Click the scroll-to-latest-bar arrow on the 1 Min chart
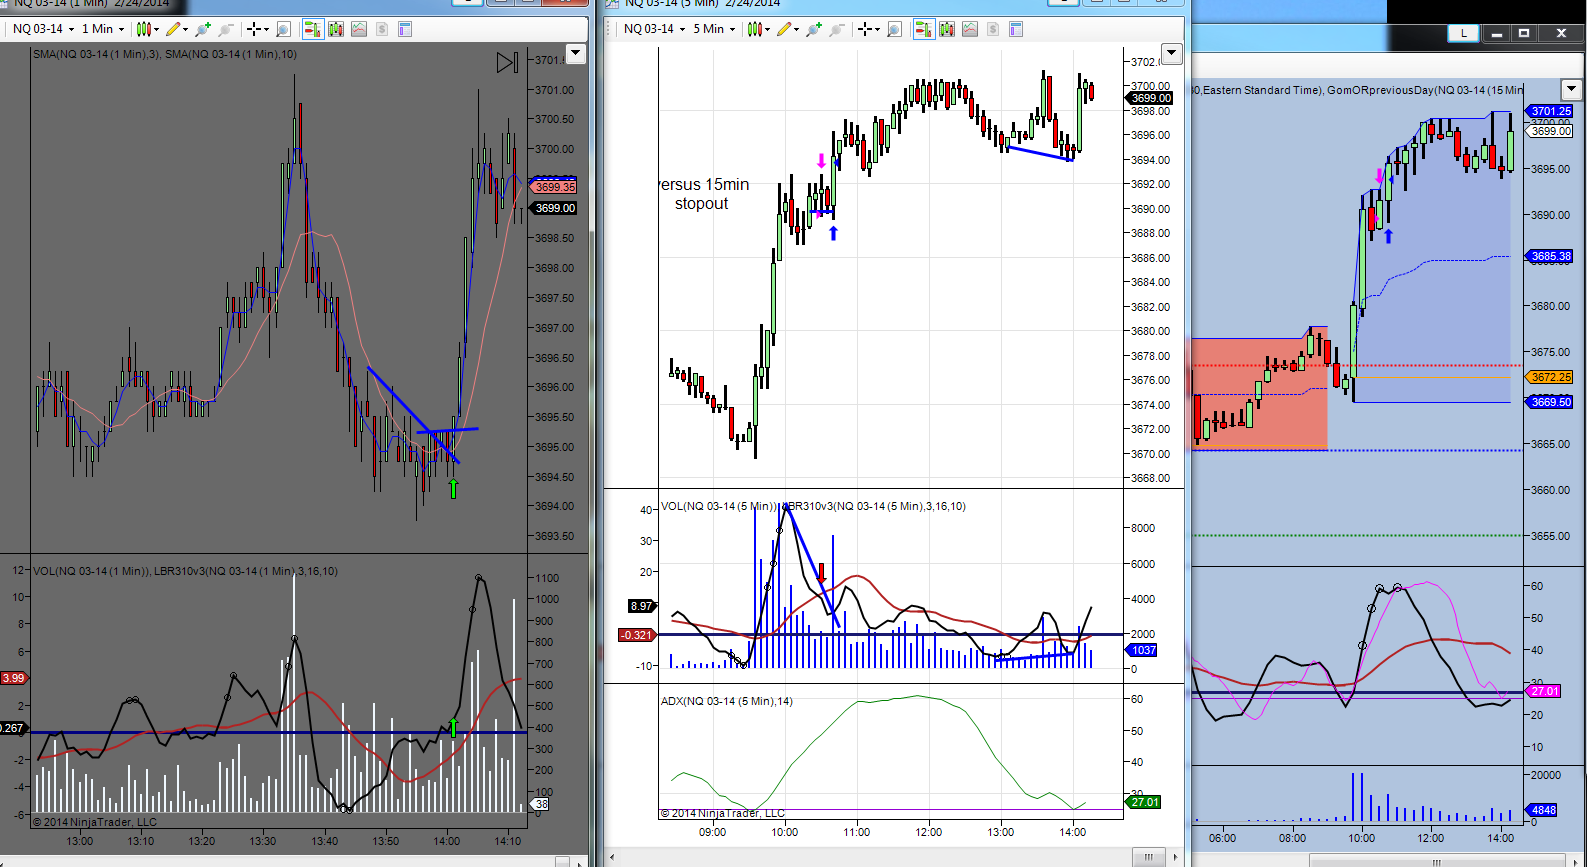 coord(507,63)
